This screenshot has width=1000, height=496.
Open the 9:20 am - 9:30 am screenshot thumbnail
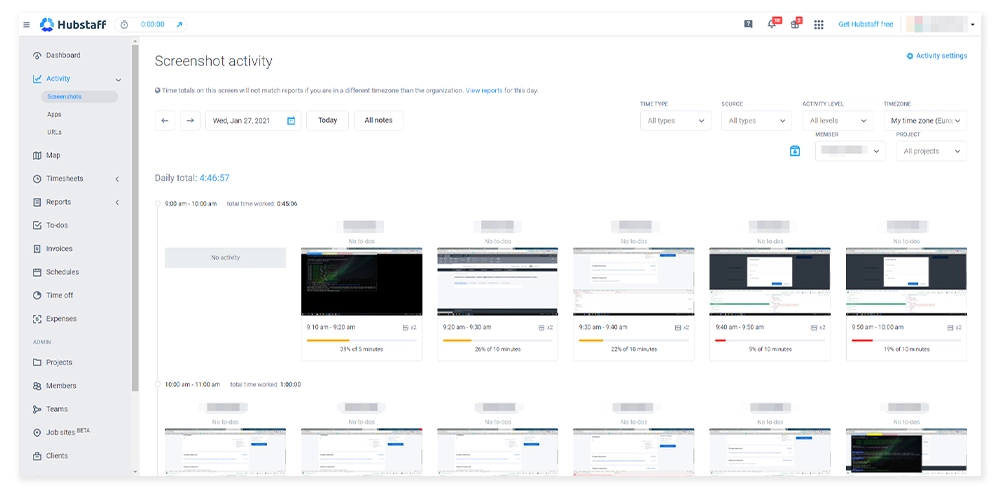497,282
